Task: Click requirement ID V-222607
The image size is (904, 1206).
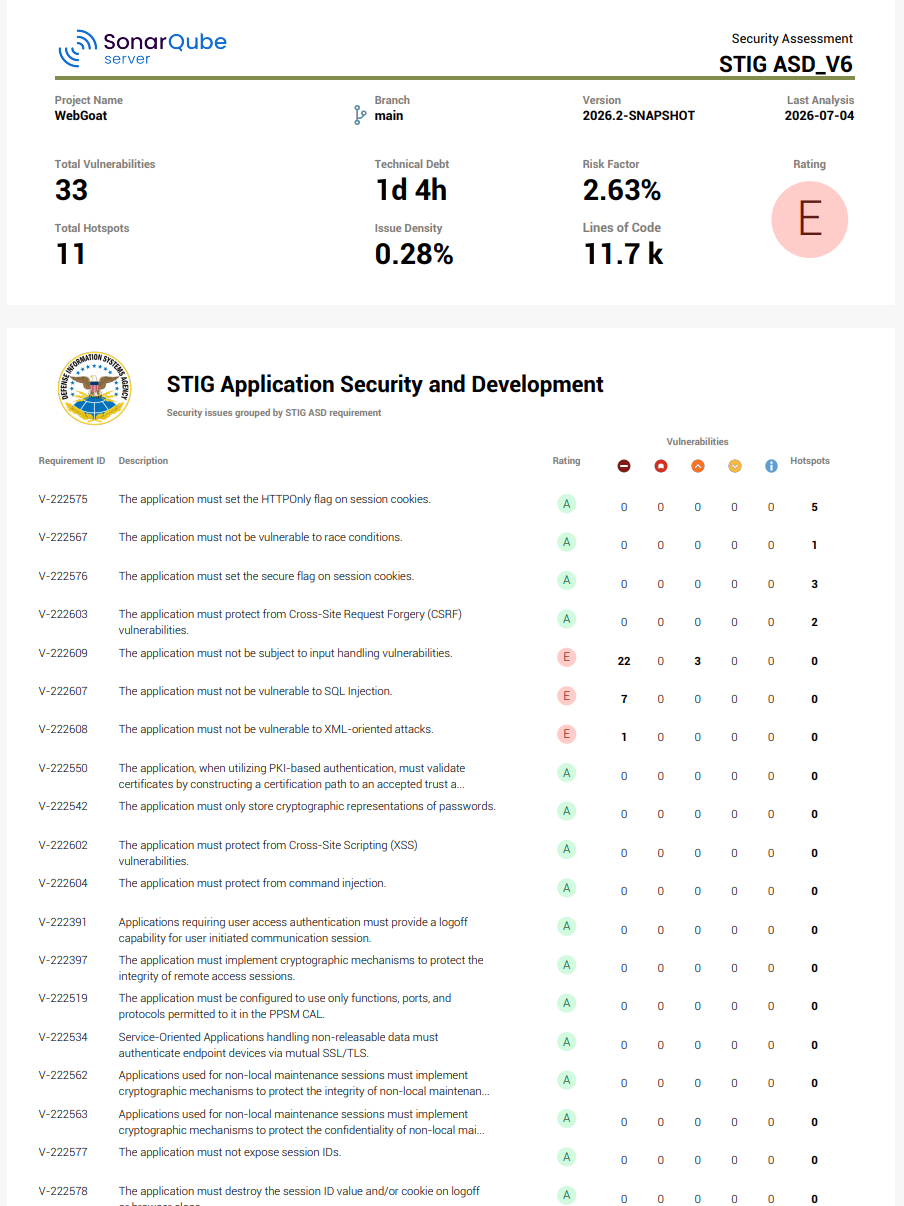Action: 63,691
